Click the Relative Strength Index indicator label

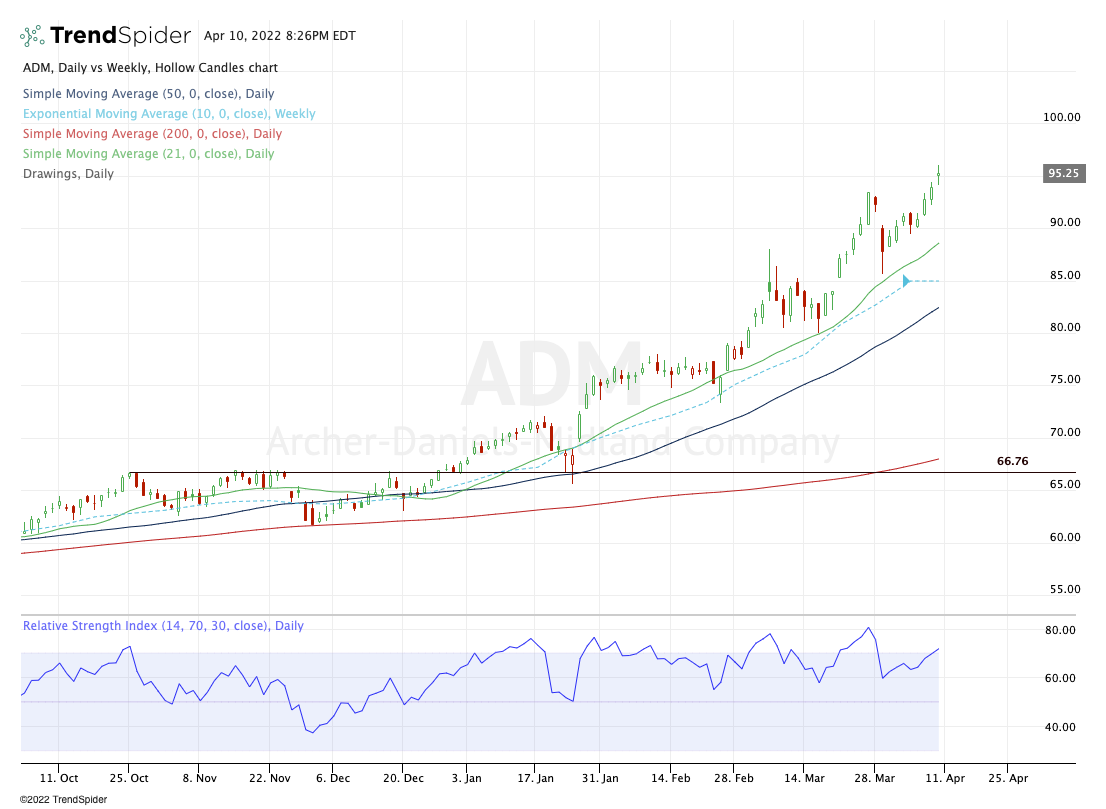point(163,626)
